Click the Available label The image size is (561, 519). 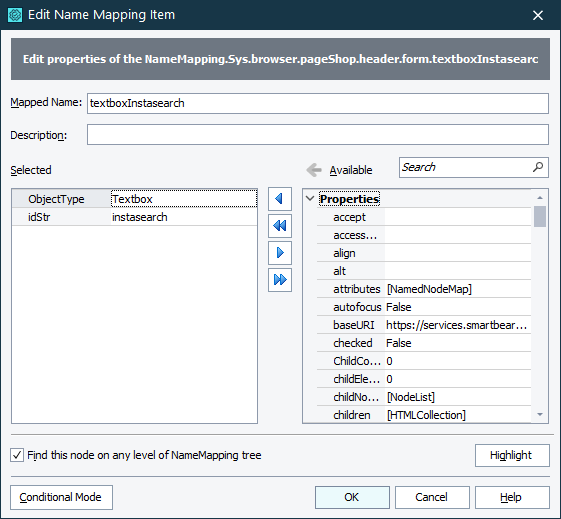(351, 170)
